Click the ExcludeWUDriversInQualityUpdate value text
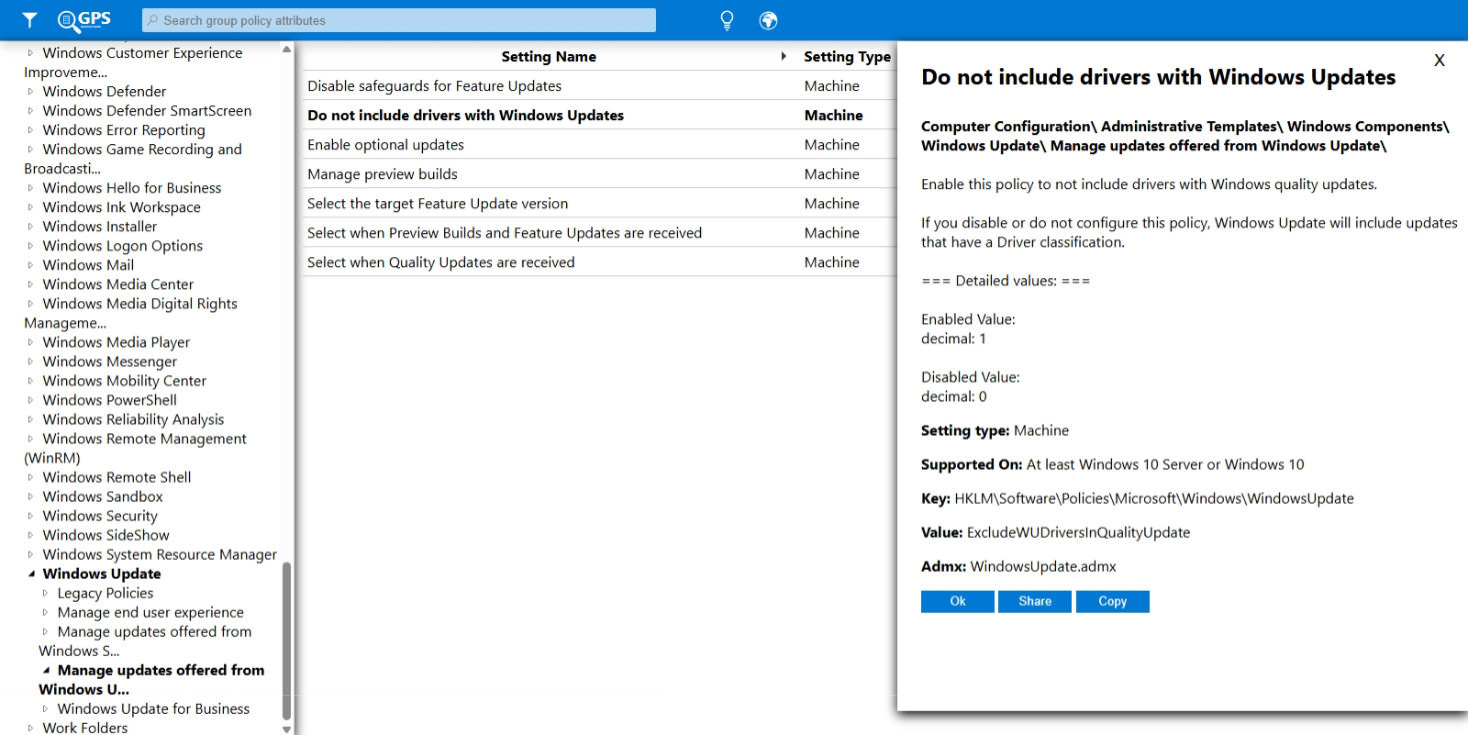The image size is (1468, 735). pyautogui.click(x=1078, y=532)
